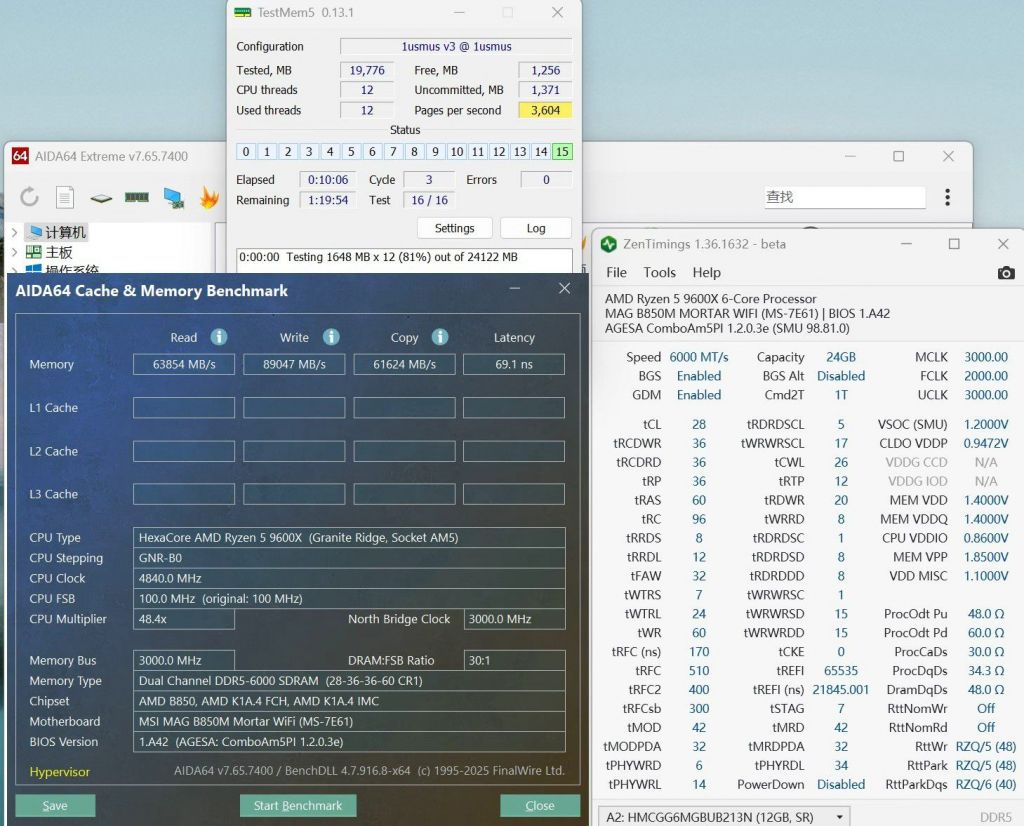Click the info icon next to Copy
This screenshot has height=826, width=1024.
440,337
